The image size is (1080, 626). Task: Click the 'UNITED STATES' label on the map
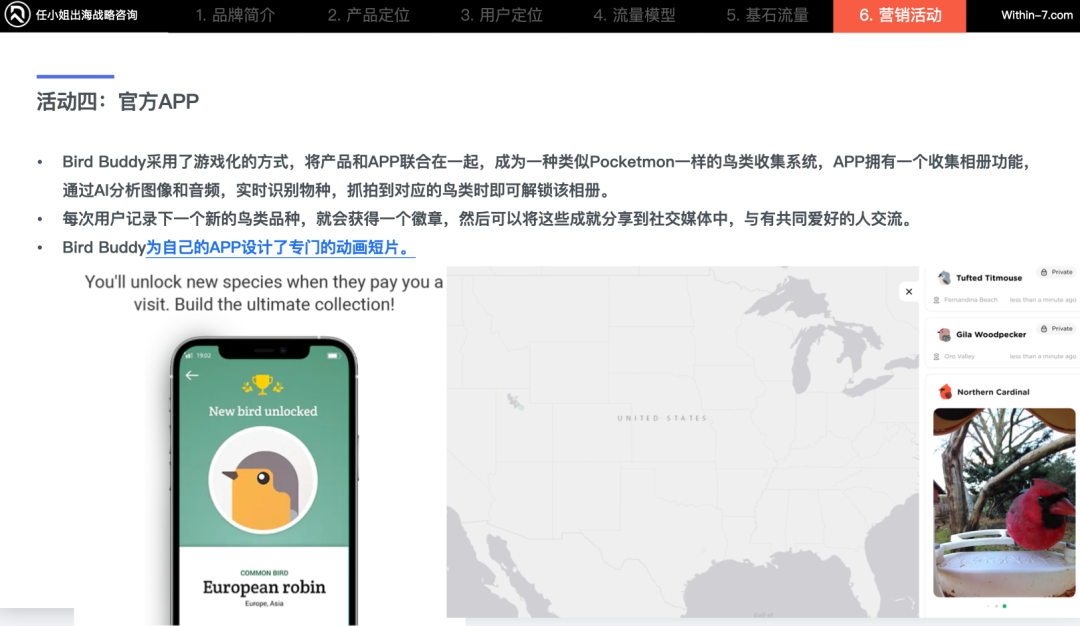coord(661,418)
